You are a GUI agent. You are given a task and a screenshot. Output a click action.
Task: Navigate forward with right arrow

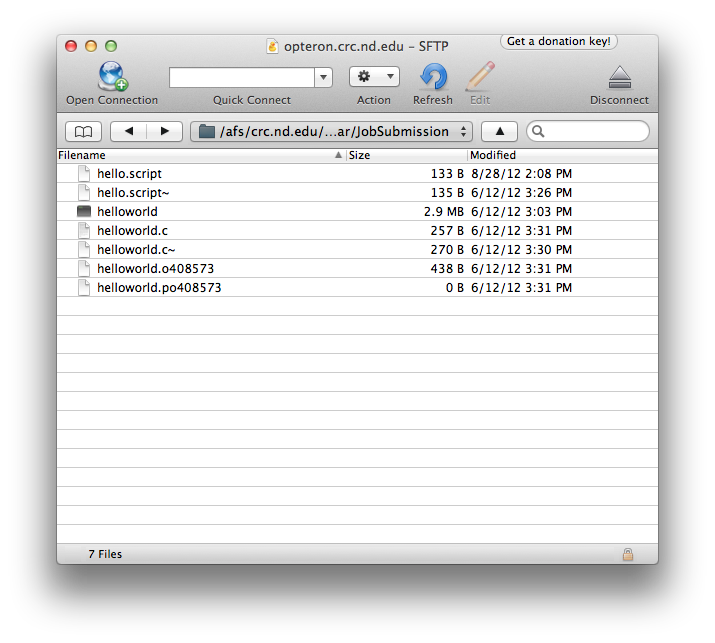point(164,132)
